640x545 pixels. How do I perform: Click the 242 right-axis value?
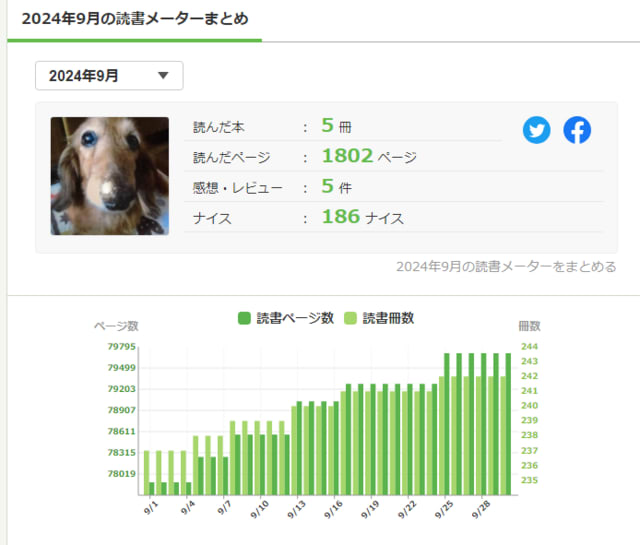click(x=529, y=376)
